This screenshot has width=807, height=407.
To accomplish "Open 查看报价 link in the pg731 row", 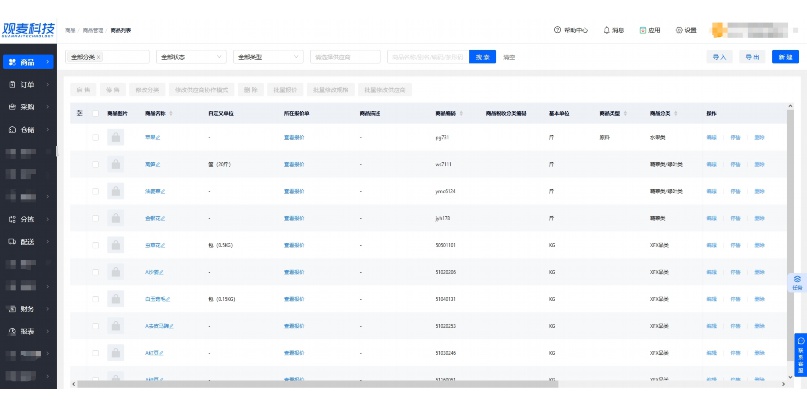I will point(294,137).
